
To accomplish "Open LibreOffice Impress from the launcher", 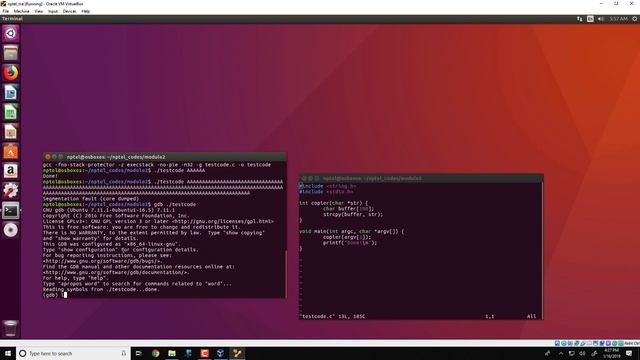I will click(11, 132).
